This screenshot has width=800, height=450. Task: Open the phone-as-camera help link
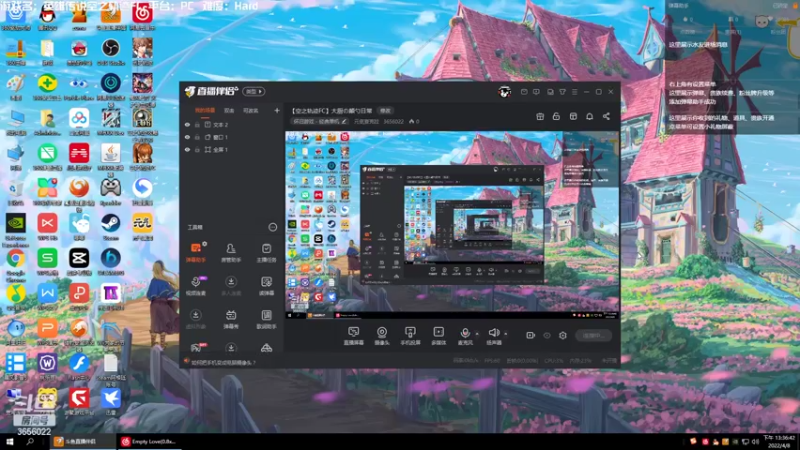[x=223, y=362]
